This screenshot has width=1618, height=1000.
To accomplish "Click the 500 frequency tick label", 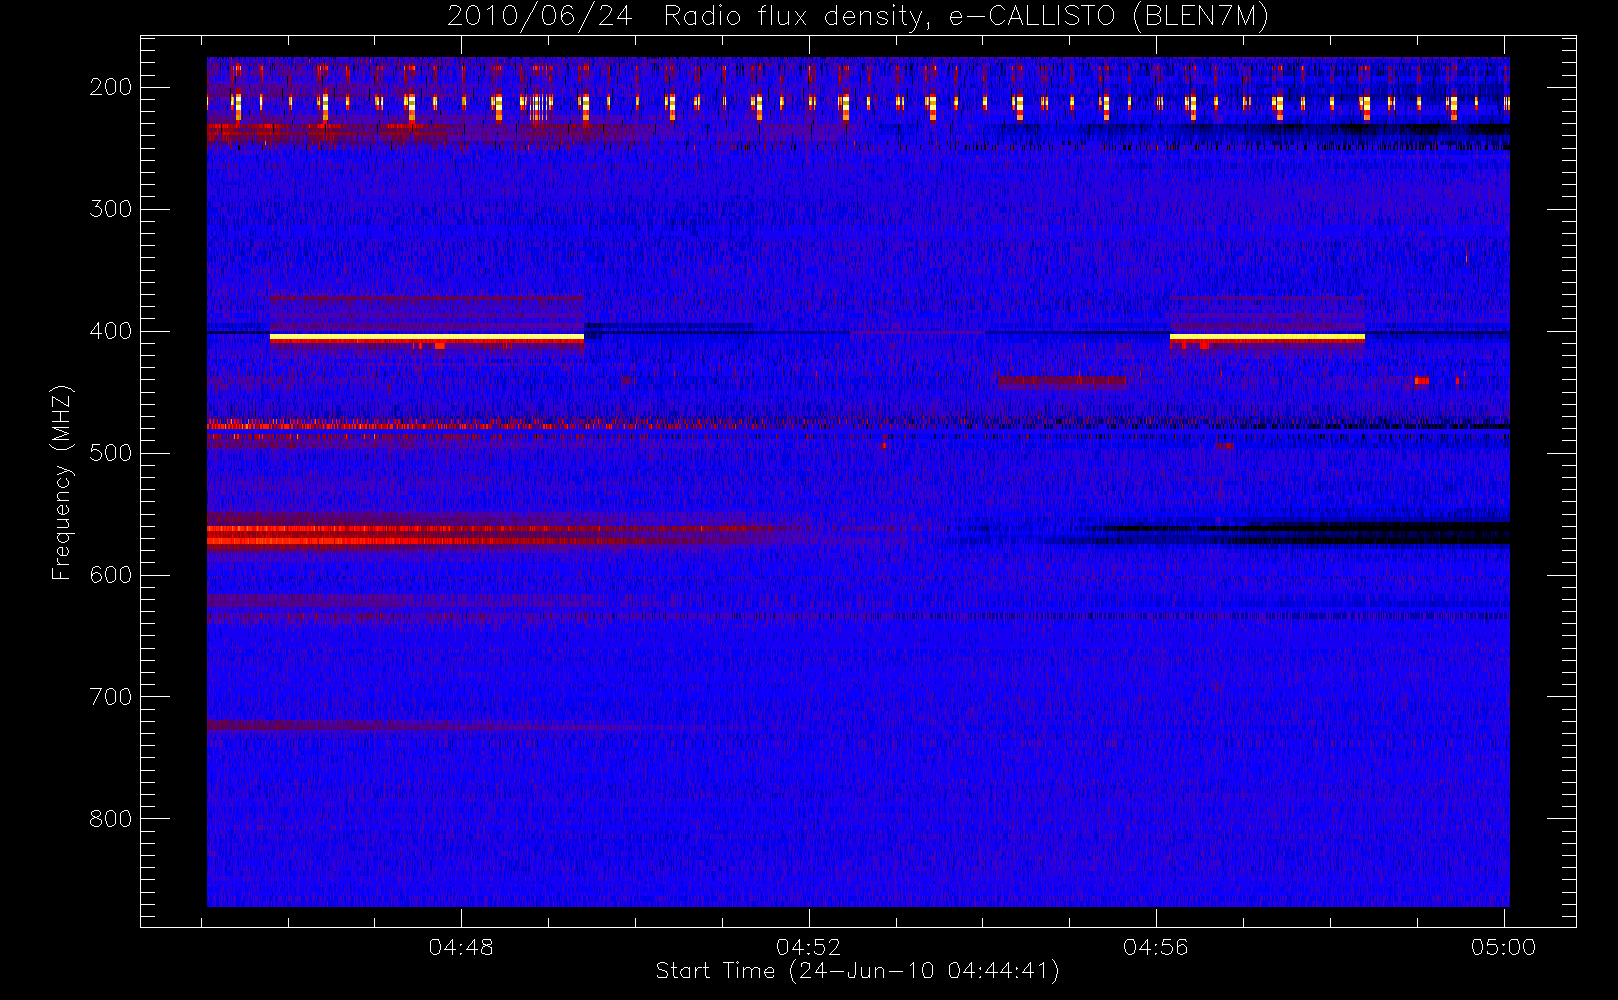I will pyautogui.click(x=111, y=453).
